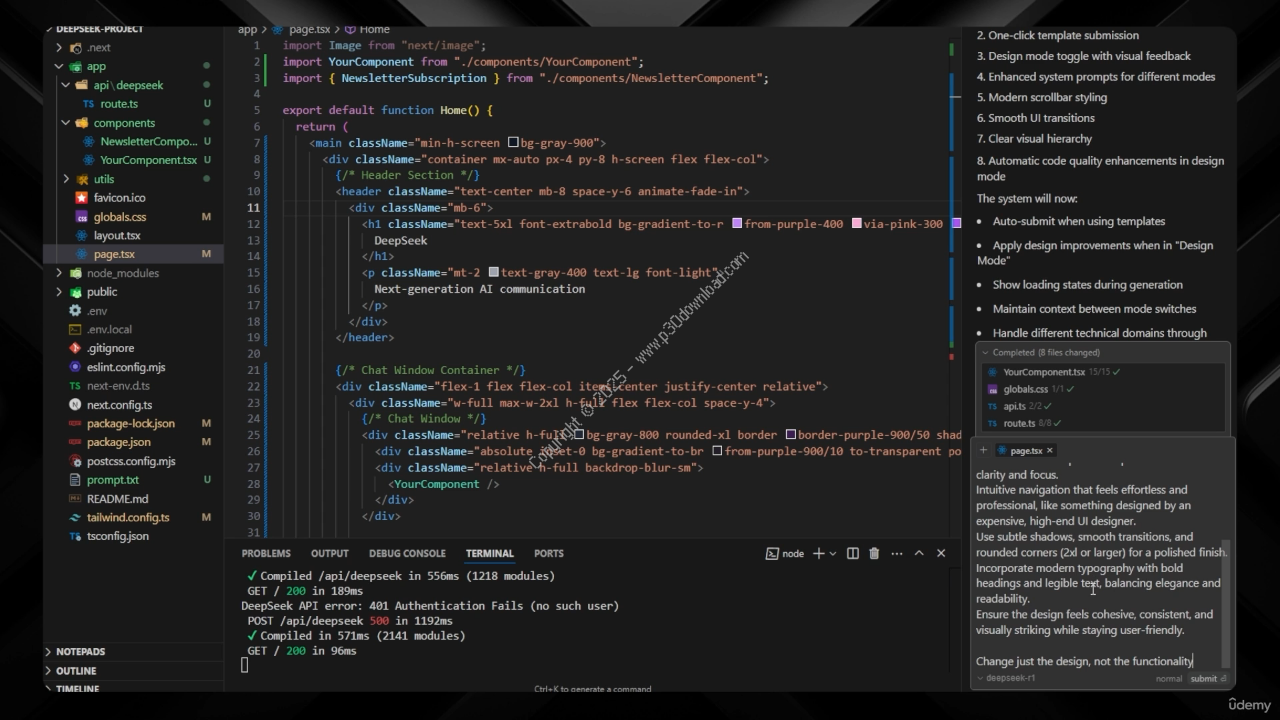This screenshot has height=720, width=1280.
Task: Open the .gitignore file
Action: pos(110,348)
